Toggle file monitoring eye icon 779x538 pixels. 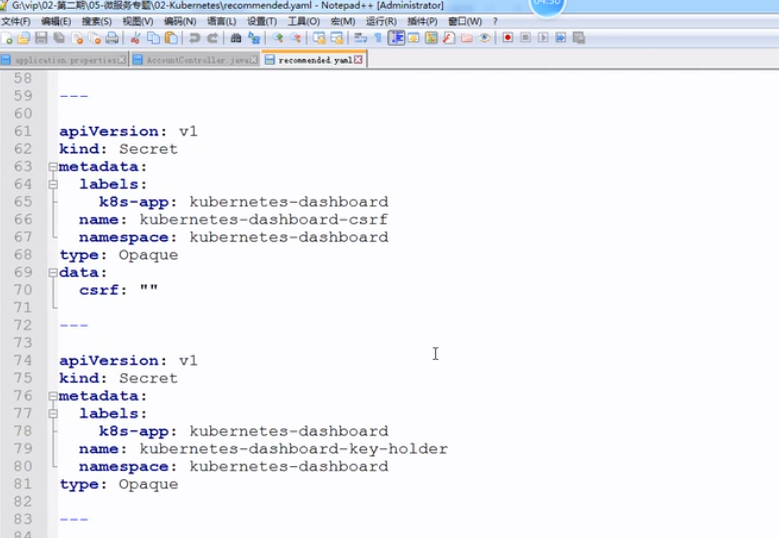pos(484,38)
